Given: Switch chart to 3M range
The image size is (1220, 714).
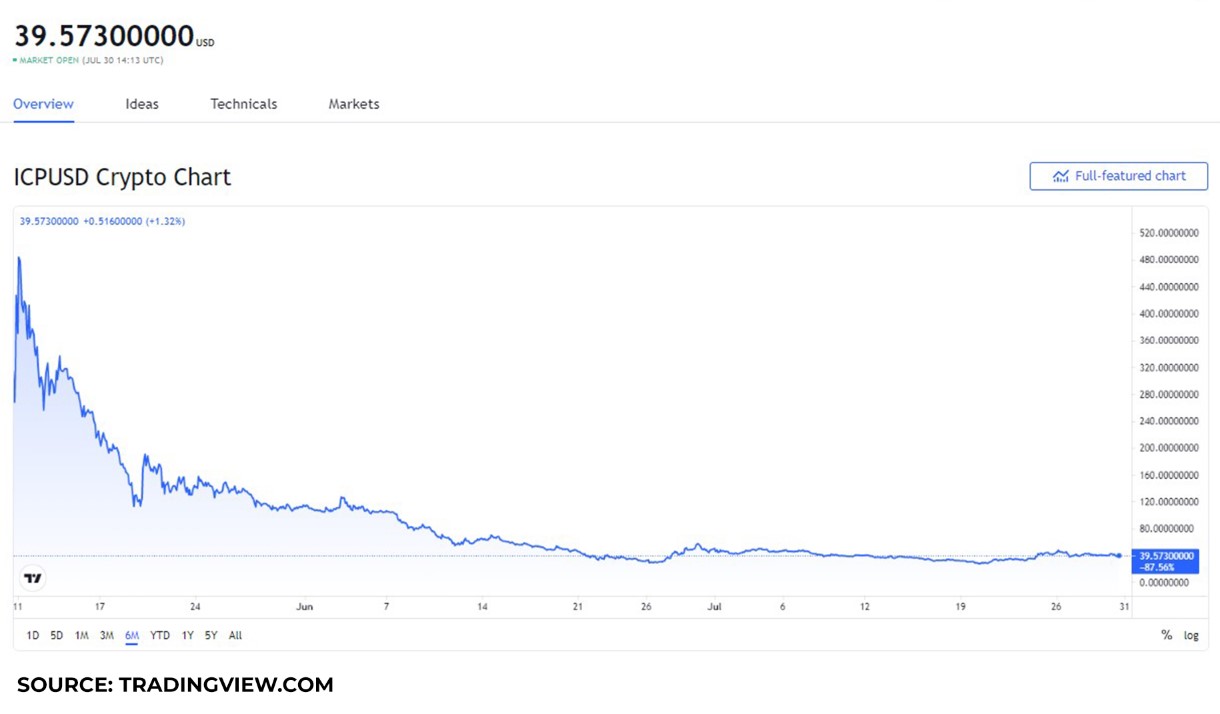Looking at the screenshot, I should (106, 635).
